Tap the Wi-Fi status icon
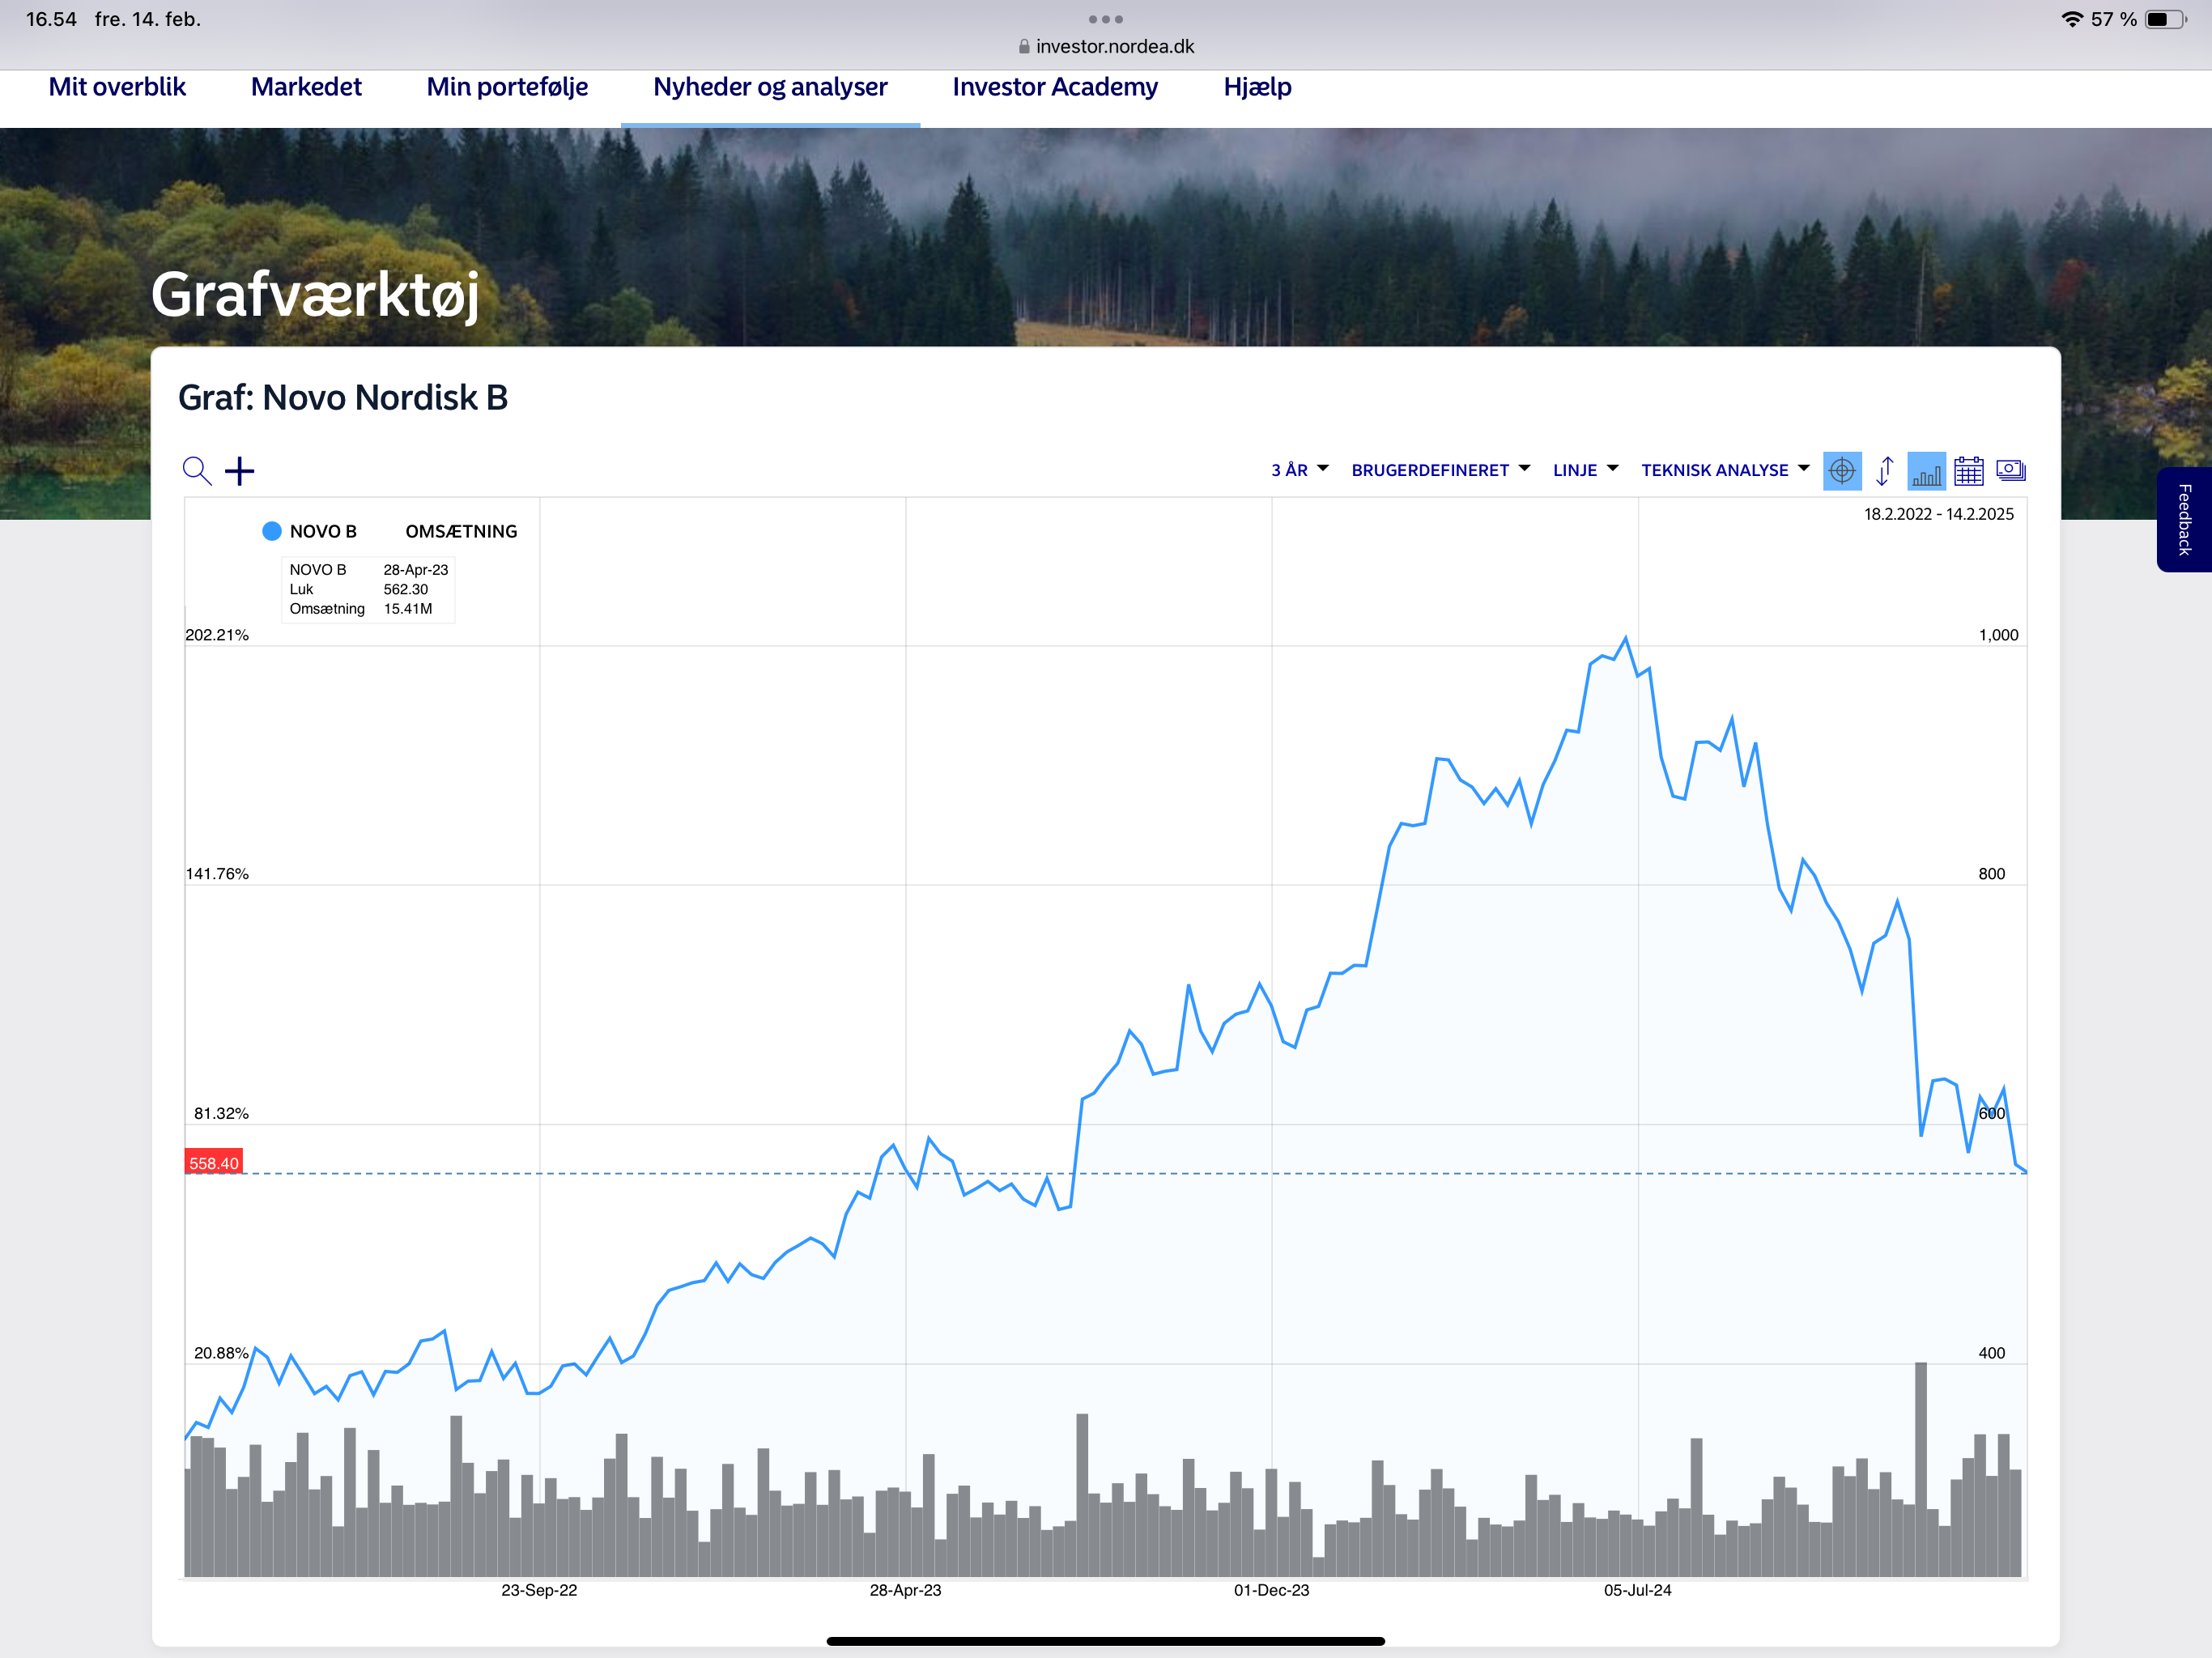2212x1658 pixels. click(2072, 19)
